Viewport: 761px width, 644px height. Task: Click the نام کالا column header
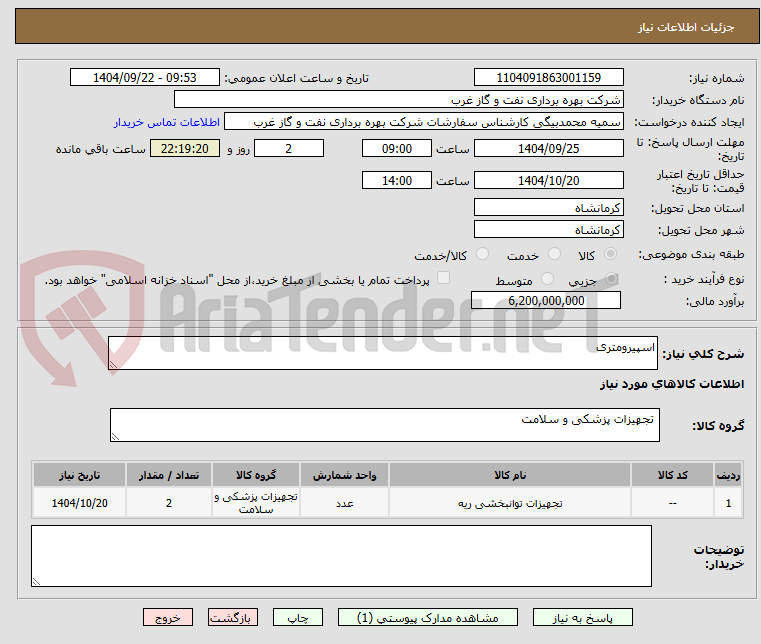[x=510, y=475]
